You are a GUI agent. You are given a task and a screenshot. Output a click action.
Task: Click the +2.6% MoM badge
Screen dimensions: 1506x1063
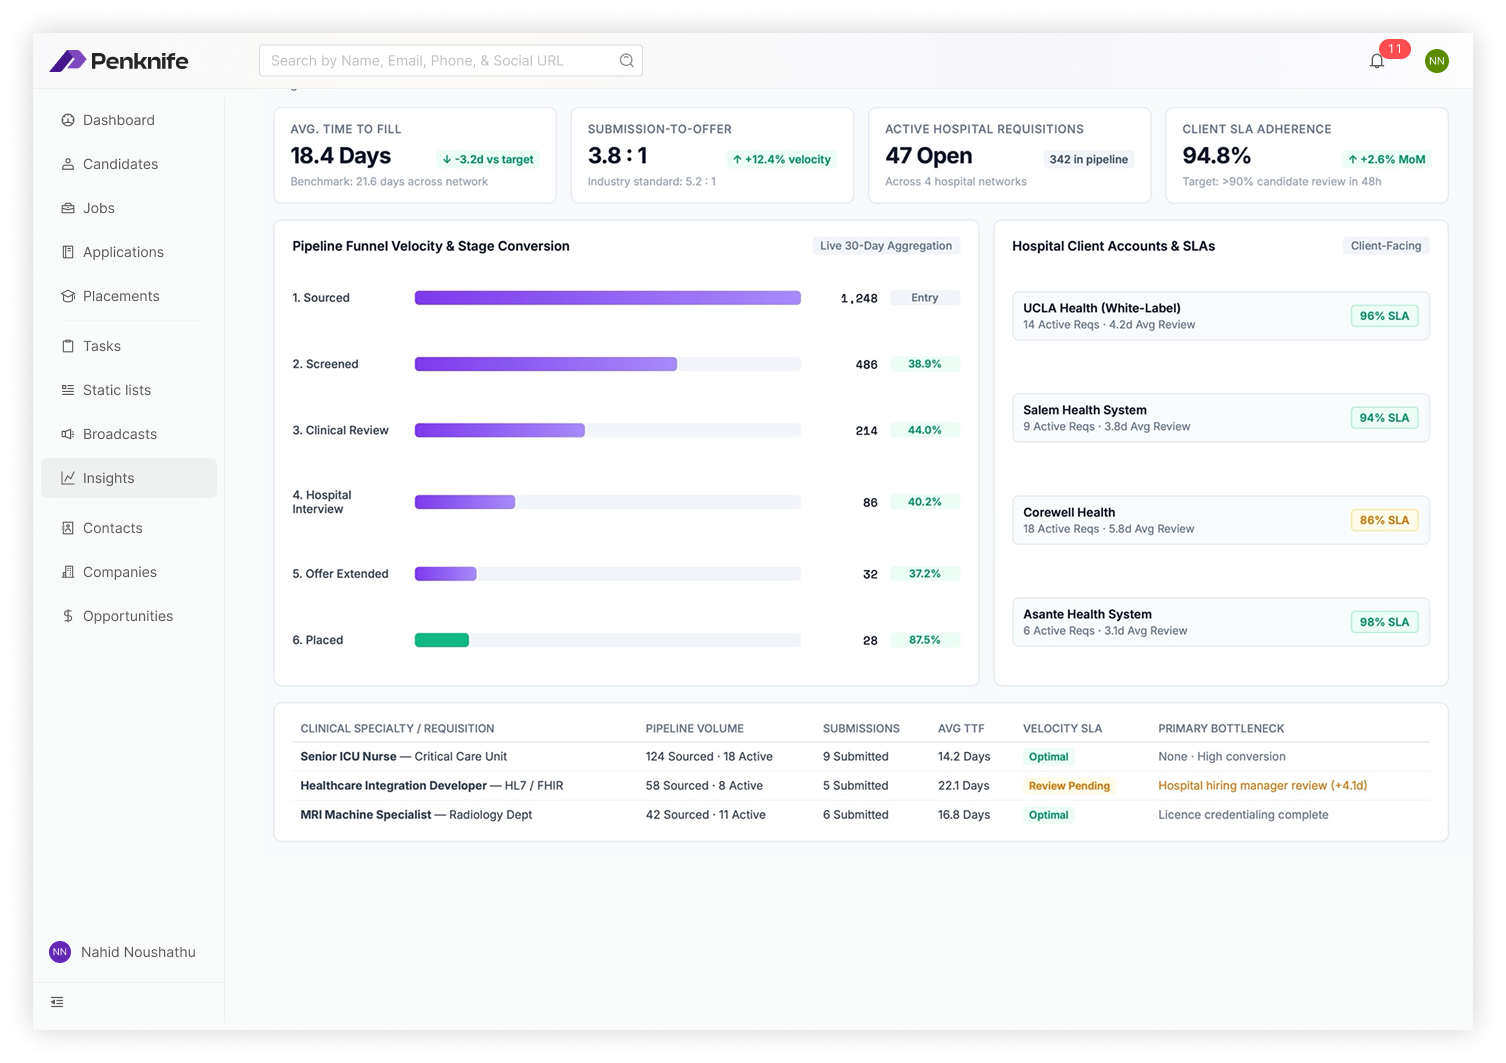coord(1387,159)
